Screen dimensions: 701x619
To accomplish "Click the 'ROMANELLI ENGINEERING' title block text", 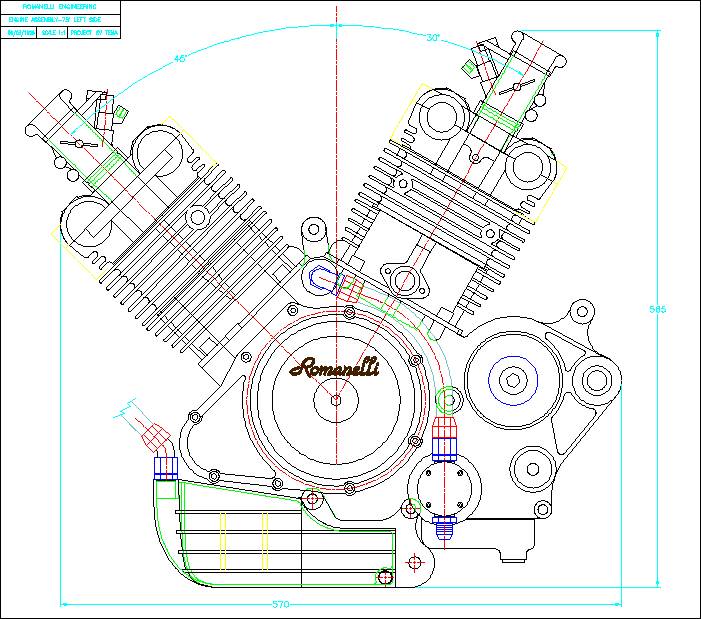I will click(x=59, y=7).
